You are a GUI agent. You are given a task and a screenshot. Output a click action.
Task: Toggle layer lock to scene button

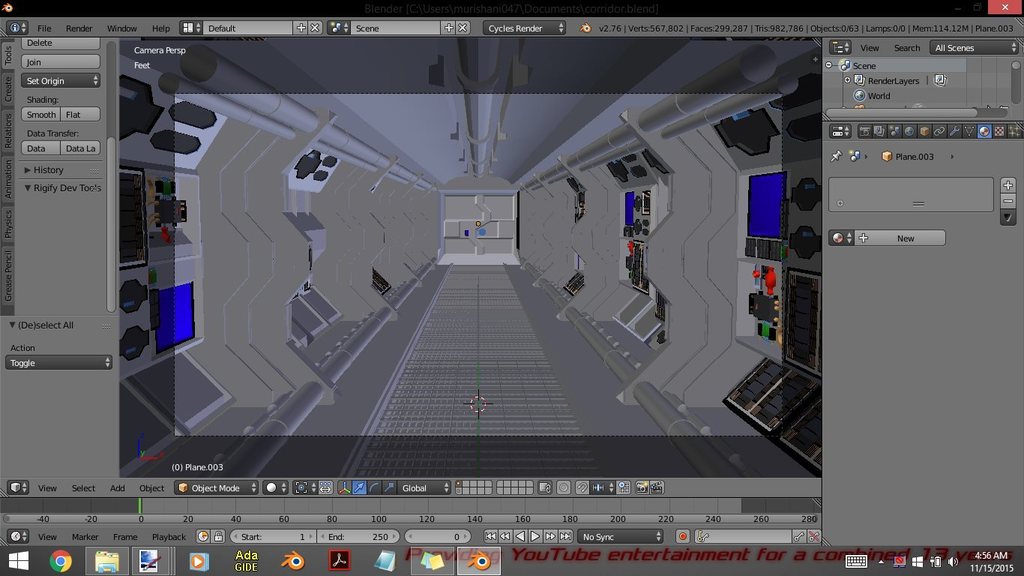coord(545,488)
